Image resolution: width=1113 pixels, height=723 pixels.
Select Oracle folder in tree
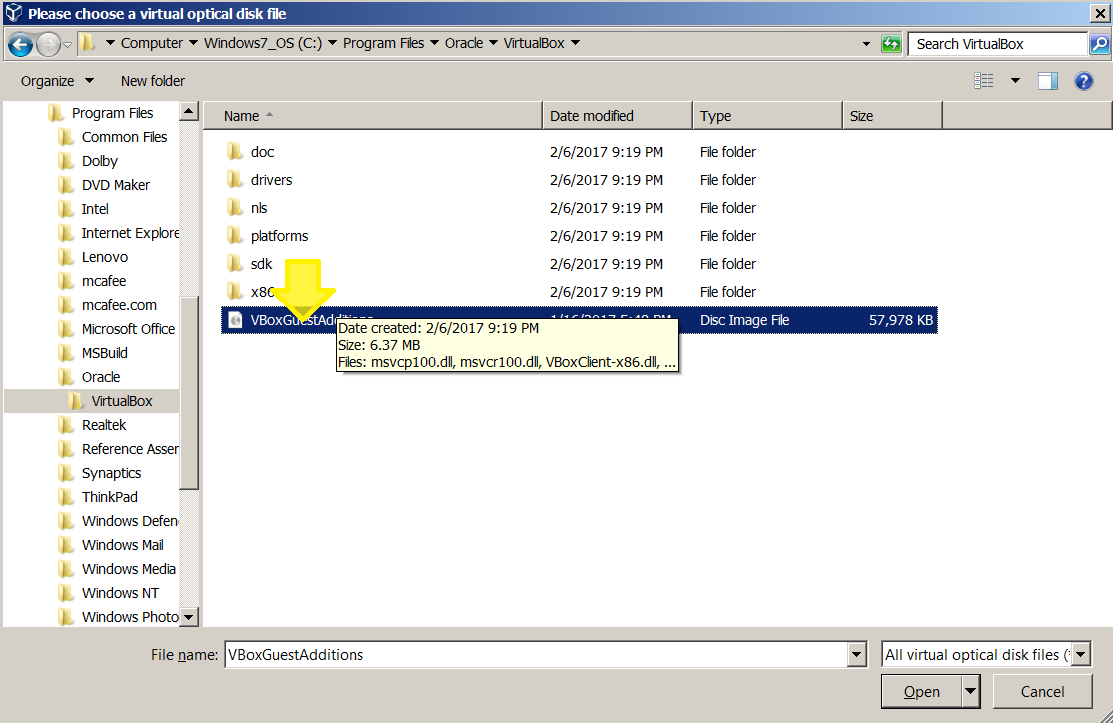[x=101, y=377]
